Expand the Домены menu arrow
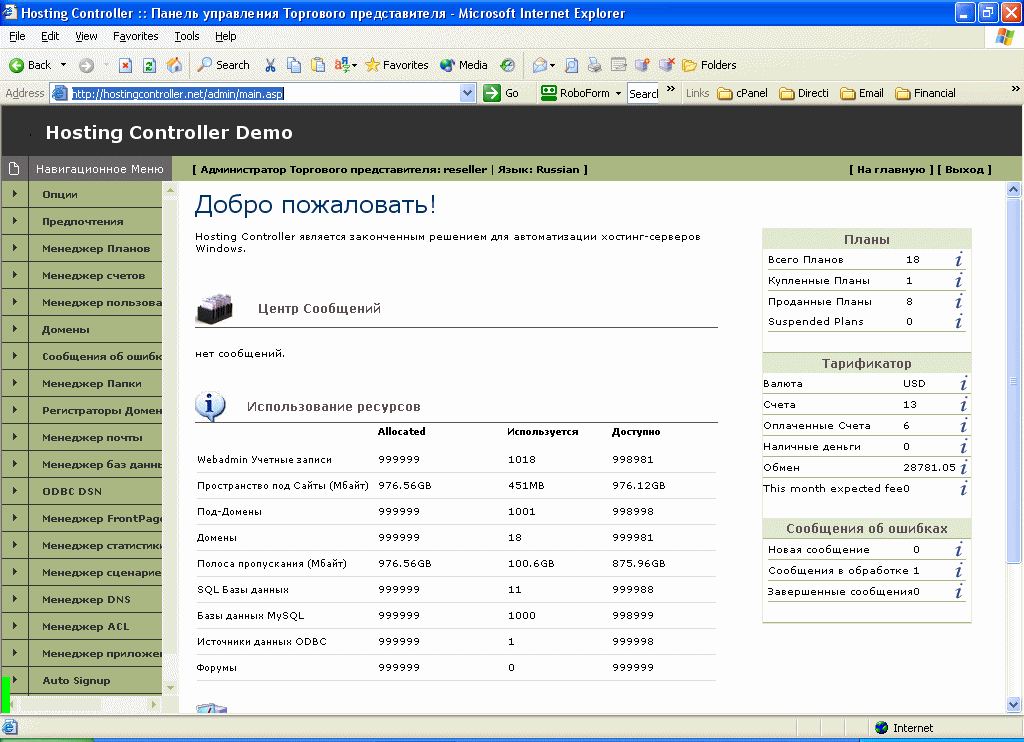Image resolution: width=1024 pixels, height=742 pixels. pyautogui.click(x=14, y=329)
